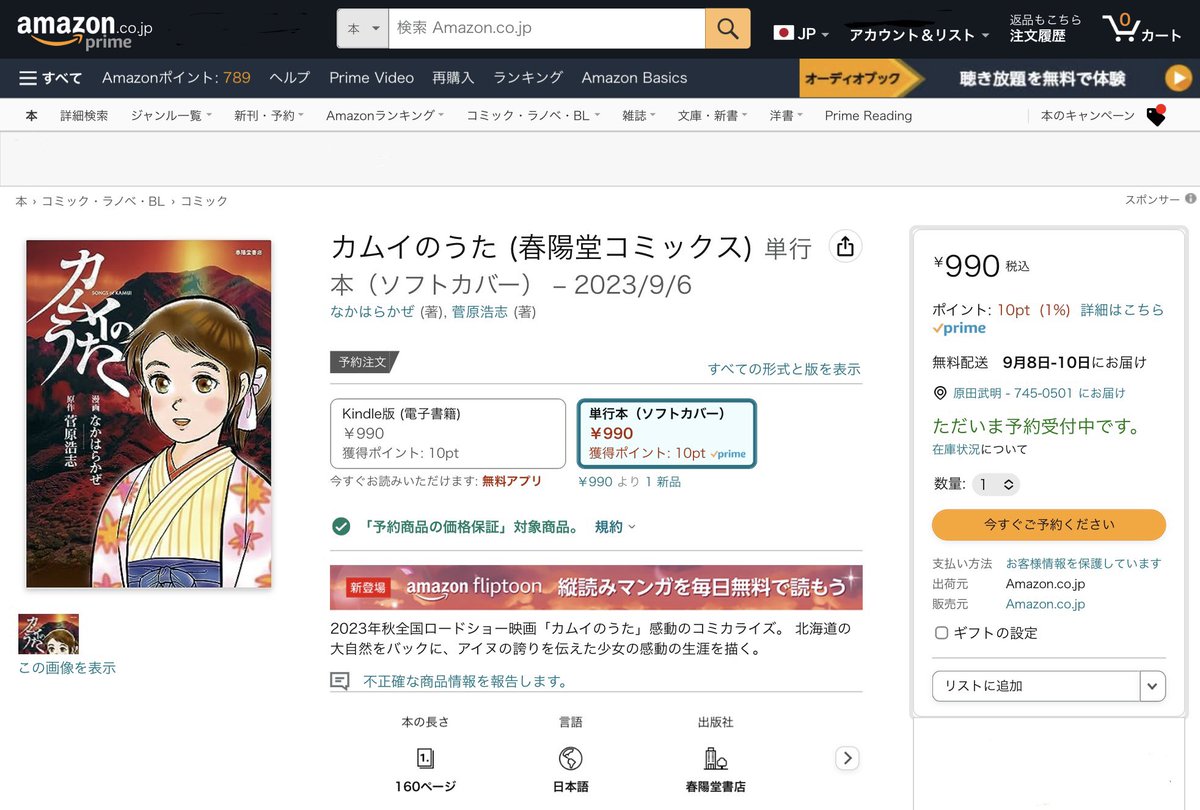1200x810 pixels.
Task: Click the Amazon.co.jp seller link
Action: pyautogui.click(x=1045, y=604)
